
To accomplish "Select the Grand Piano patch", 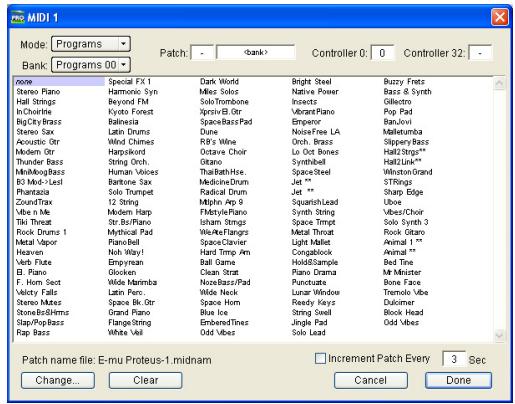I will (129, 312).
